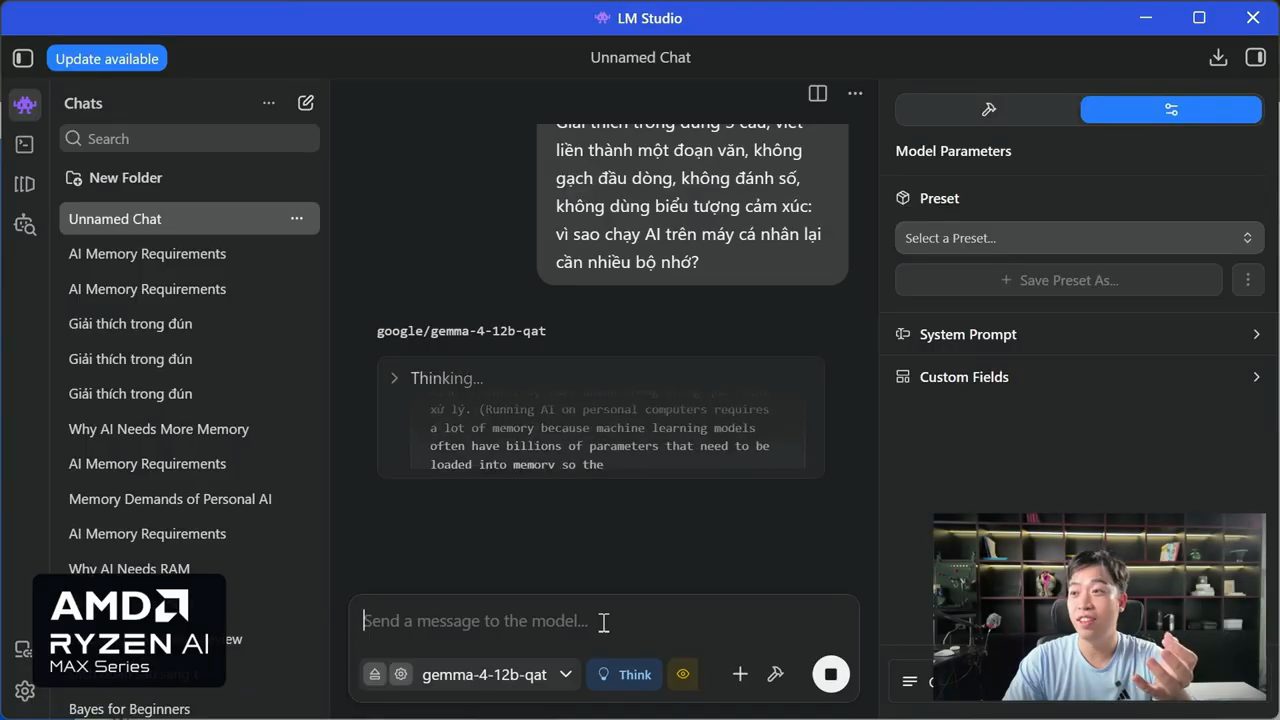Open the Discover models robot icon
1280x720 pixels.
click(25, 224)
